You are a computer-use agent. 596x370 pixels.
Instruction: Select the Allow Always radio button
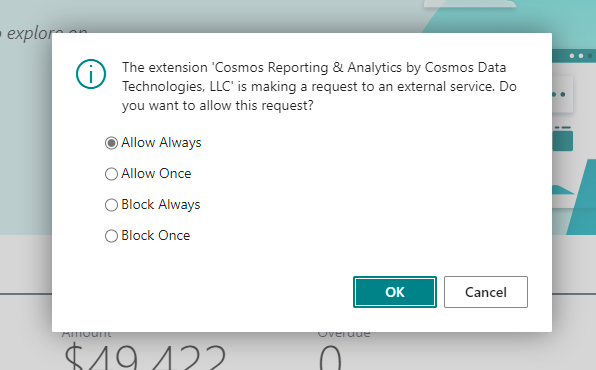click(x=111, y=143)
